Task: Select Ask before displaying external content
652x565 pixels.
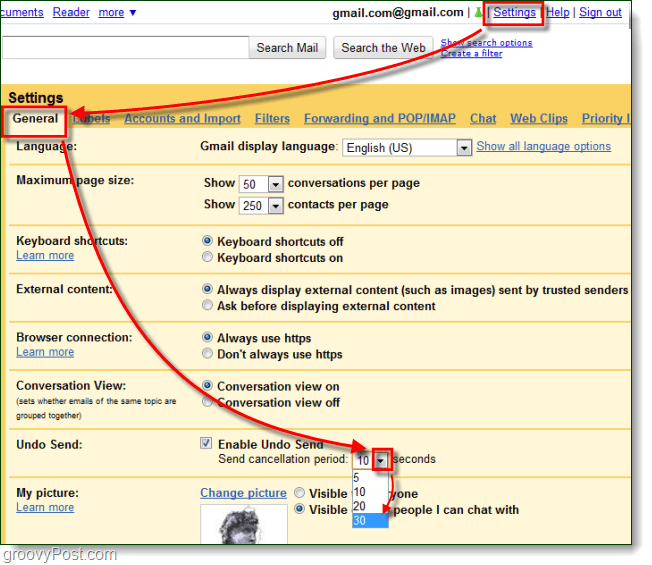Action: [x=207, y=305]
